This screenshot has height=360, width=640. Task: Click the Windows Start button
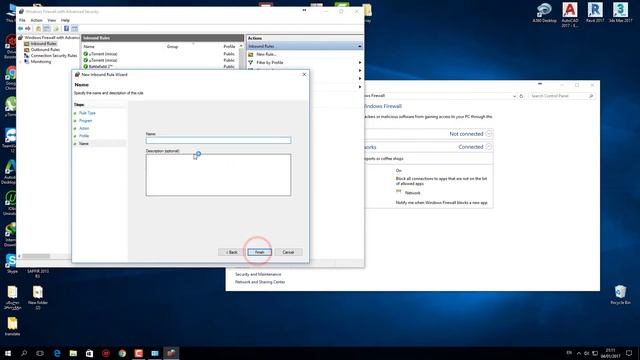tap(8, 353)
